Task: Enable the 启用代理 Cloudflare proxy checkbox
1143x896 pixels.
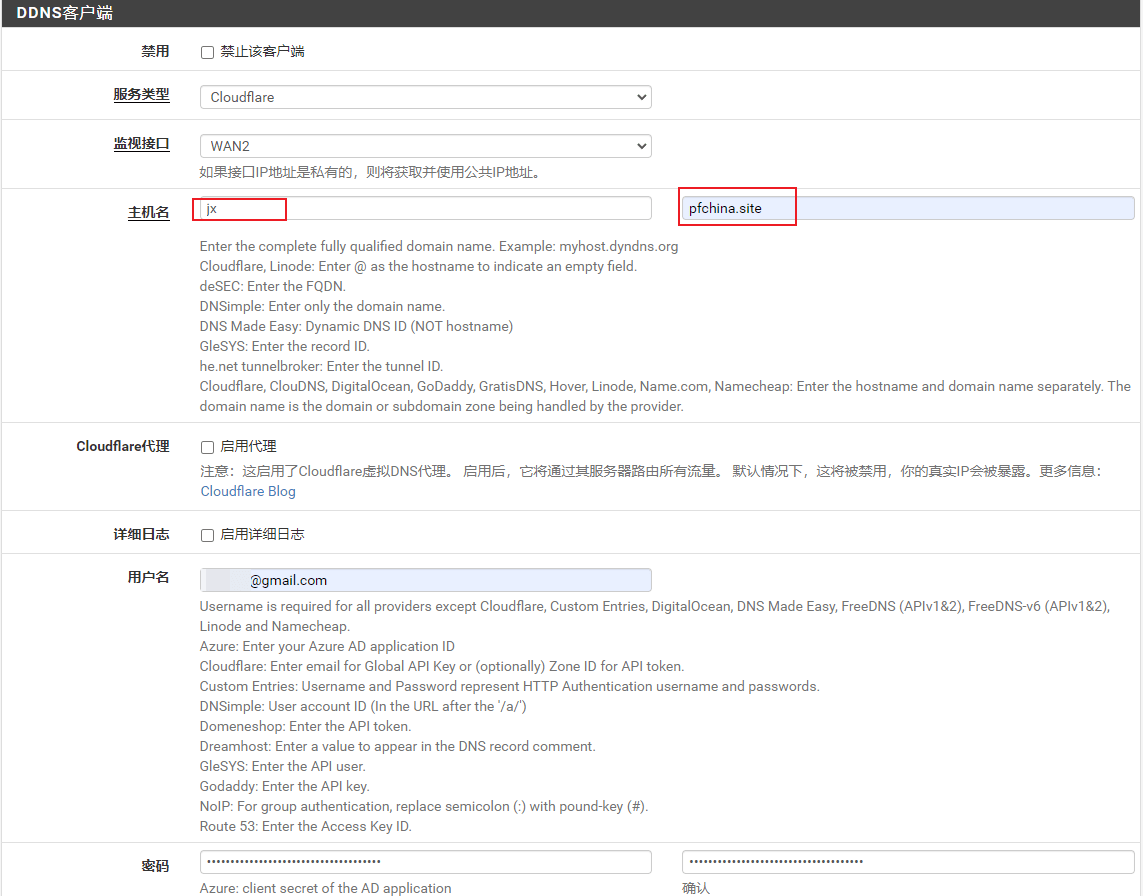Action: [208, 447]
